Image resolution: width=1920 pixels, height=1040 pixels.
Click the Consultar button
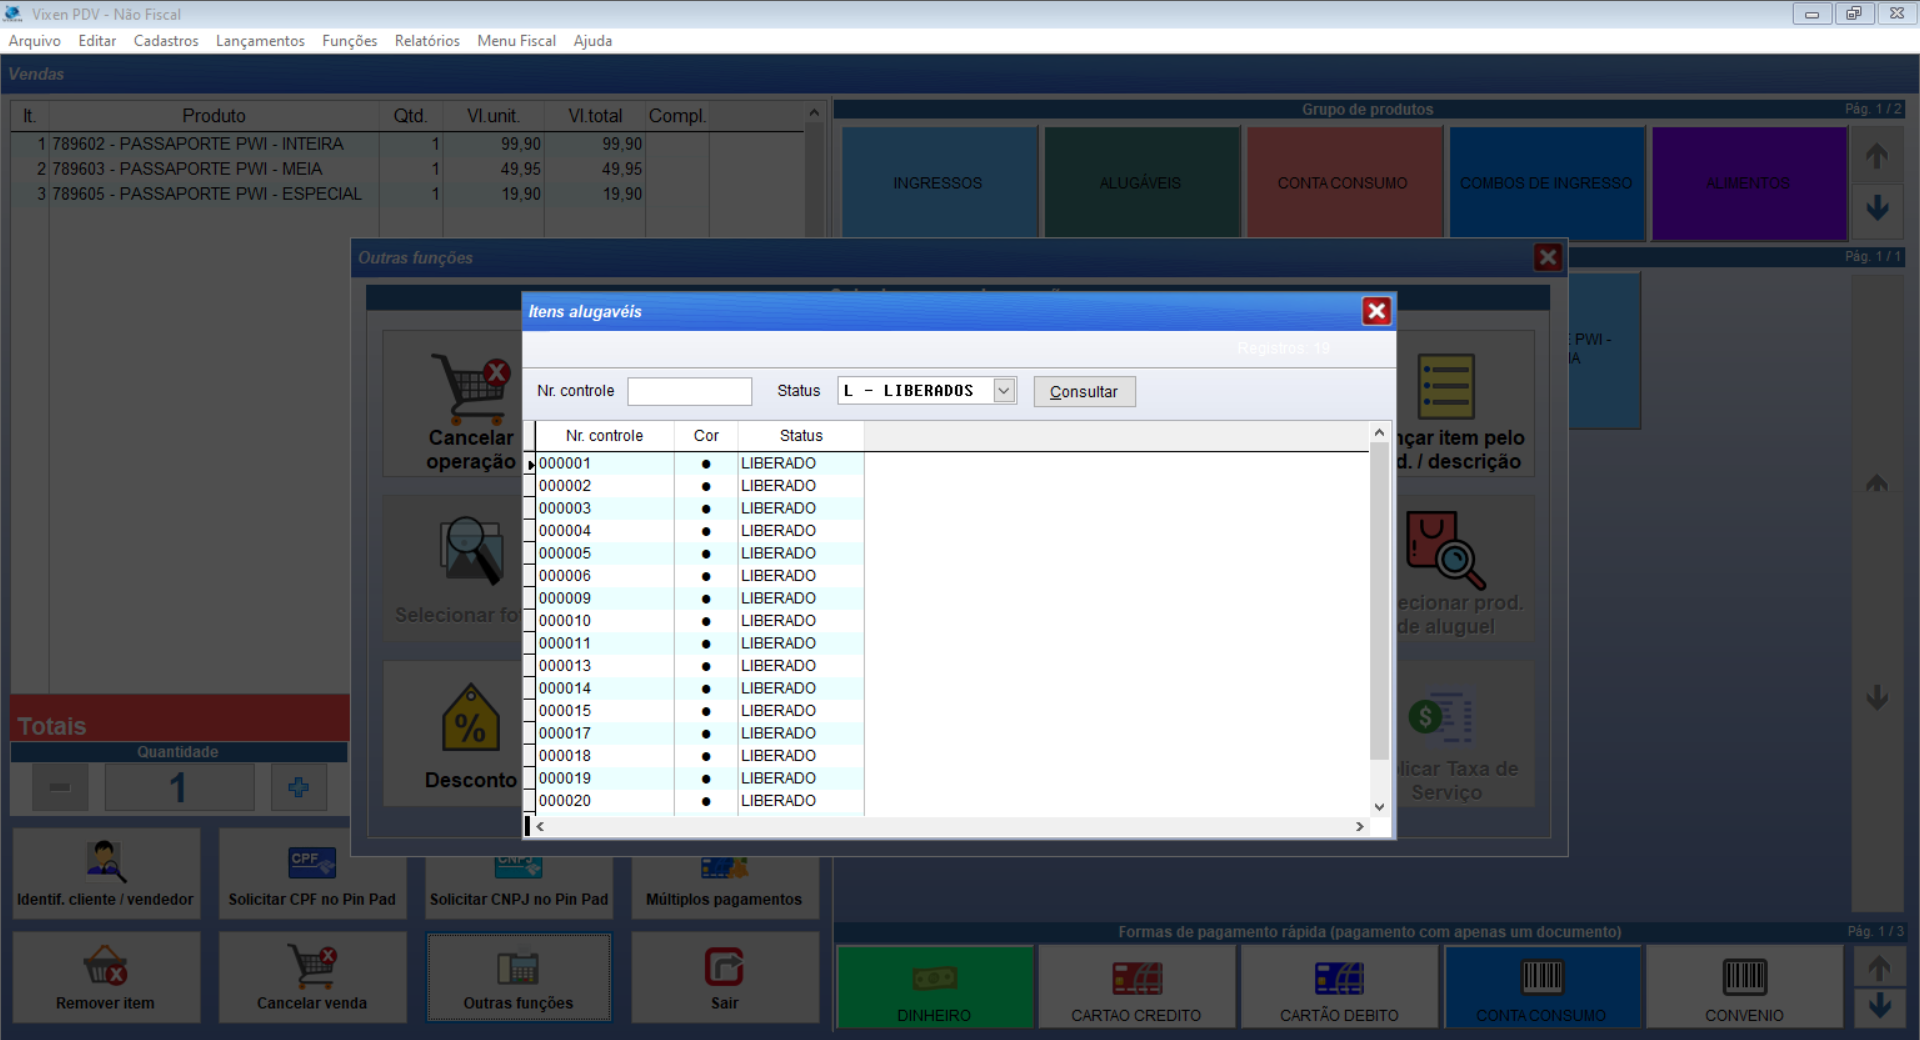[1084, 392]
